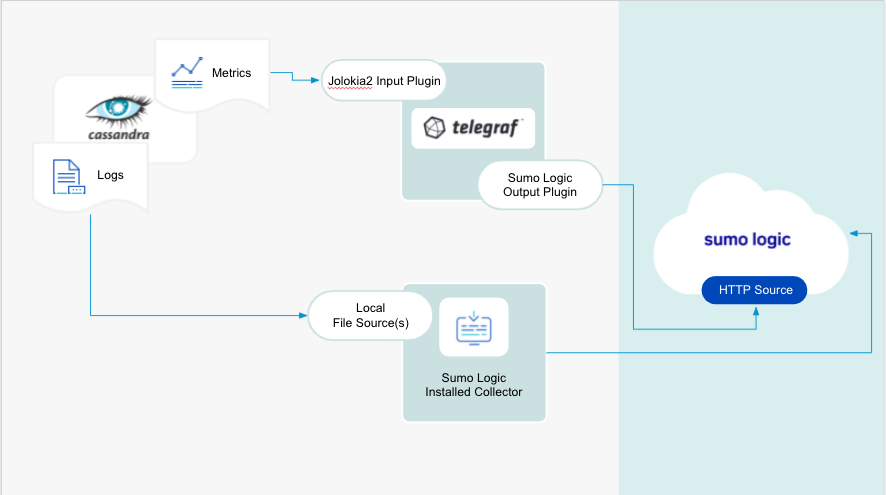This screenshot has height=495, width=886.
Task: Click the Metrics text label
Action: (x=231, y=72)
